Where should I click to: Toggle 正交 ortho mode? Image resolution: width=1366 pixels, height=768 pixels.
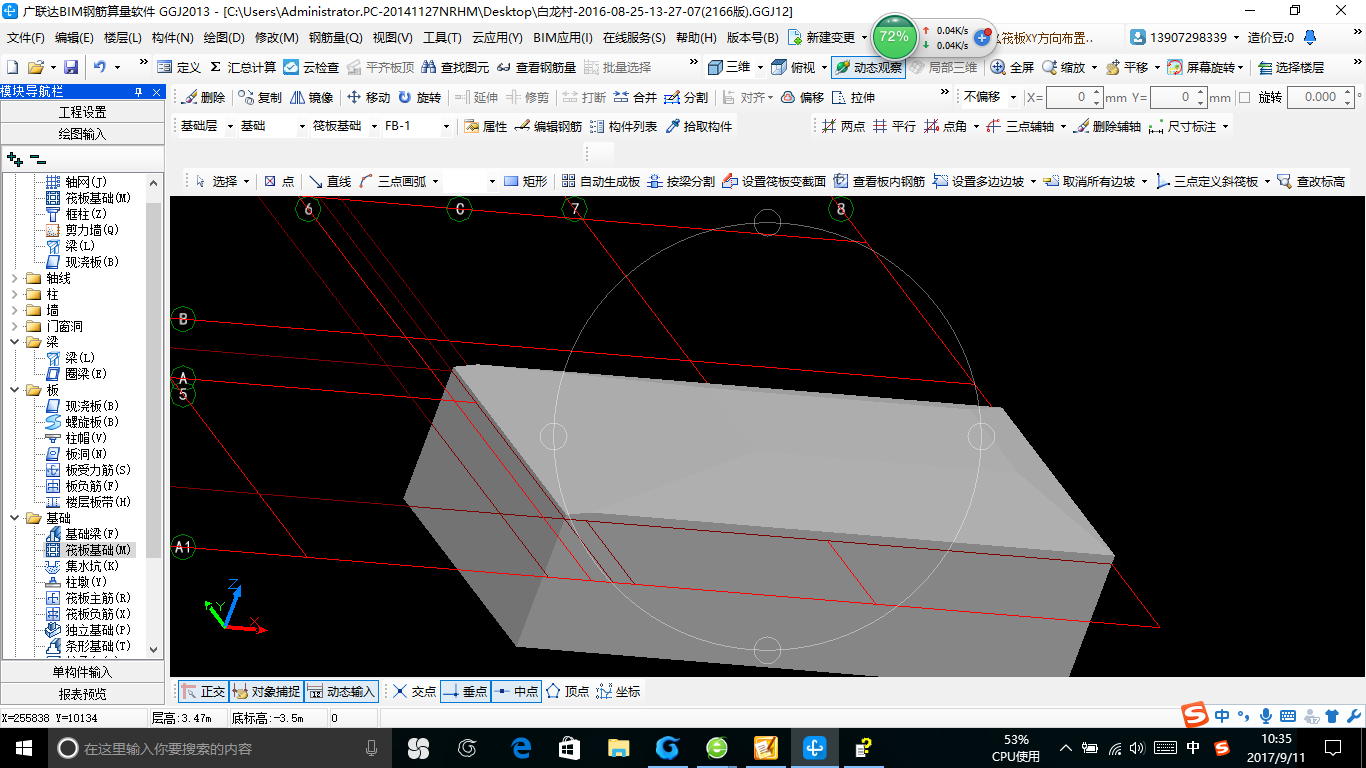coord(203,691)
